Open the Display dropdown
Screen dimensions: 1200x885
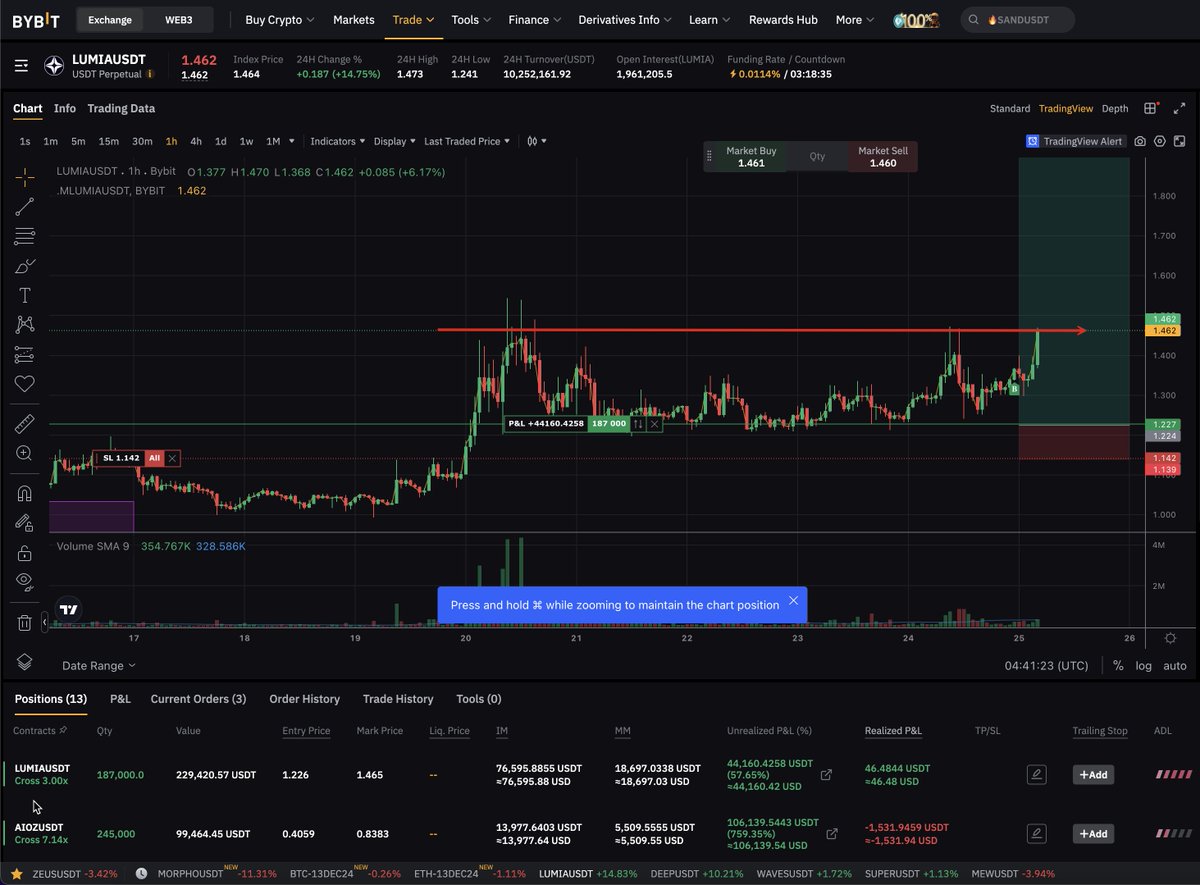pos(395,141)
